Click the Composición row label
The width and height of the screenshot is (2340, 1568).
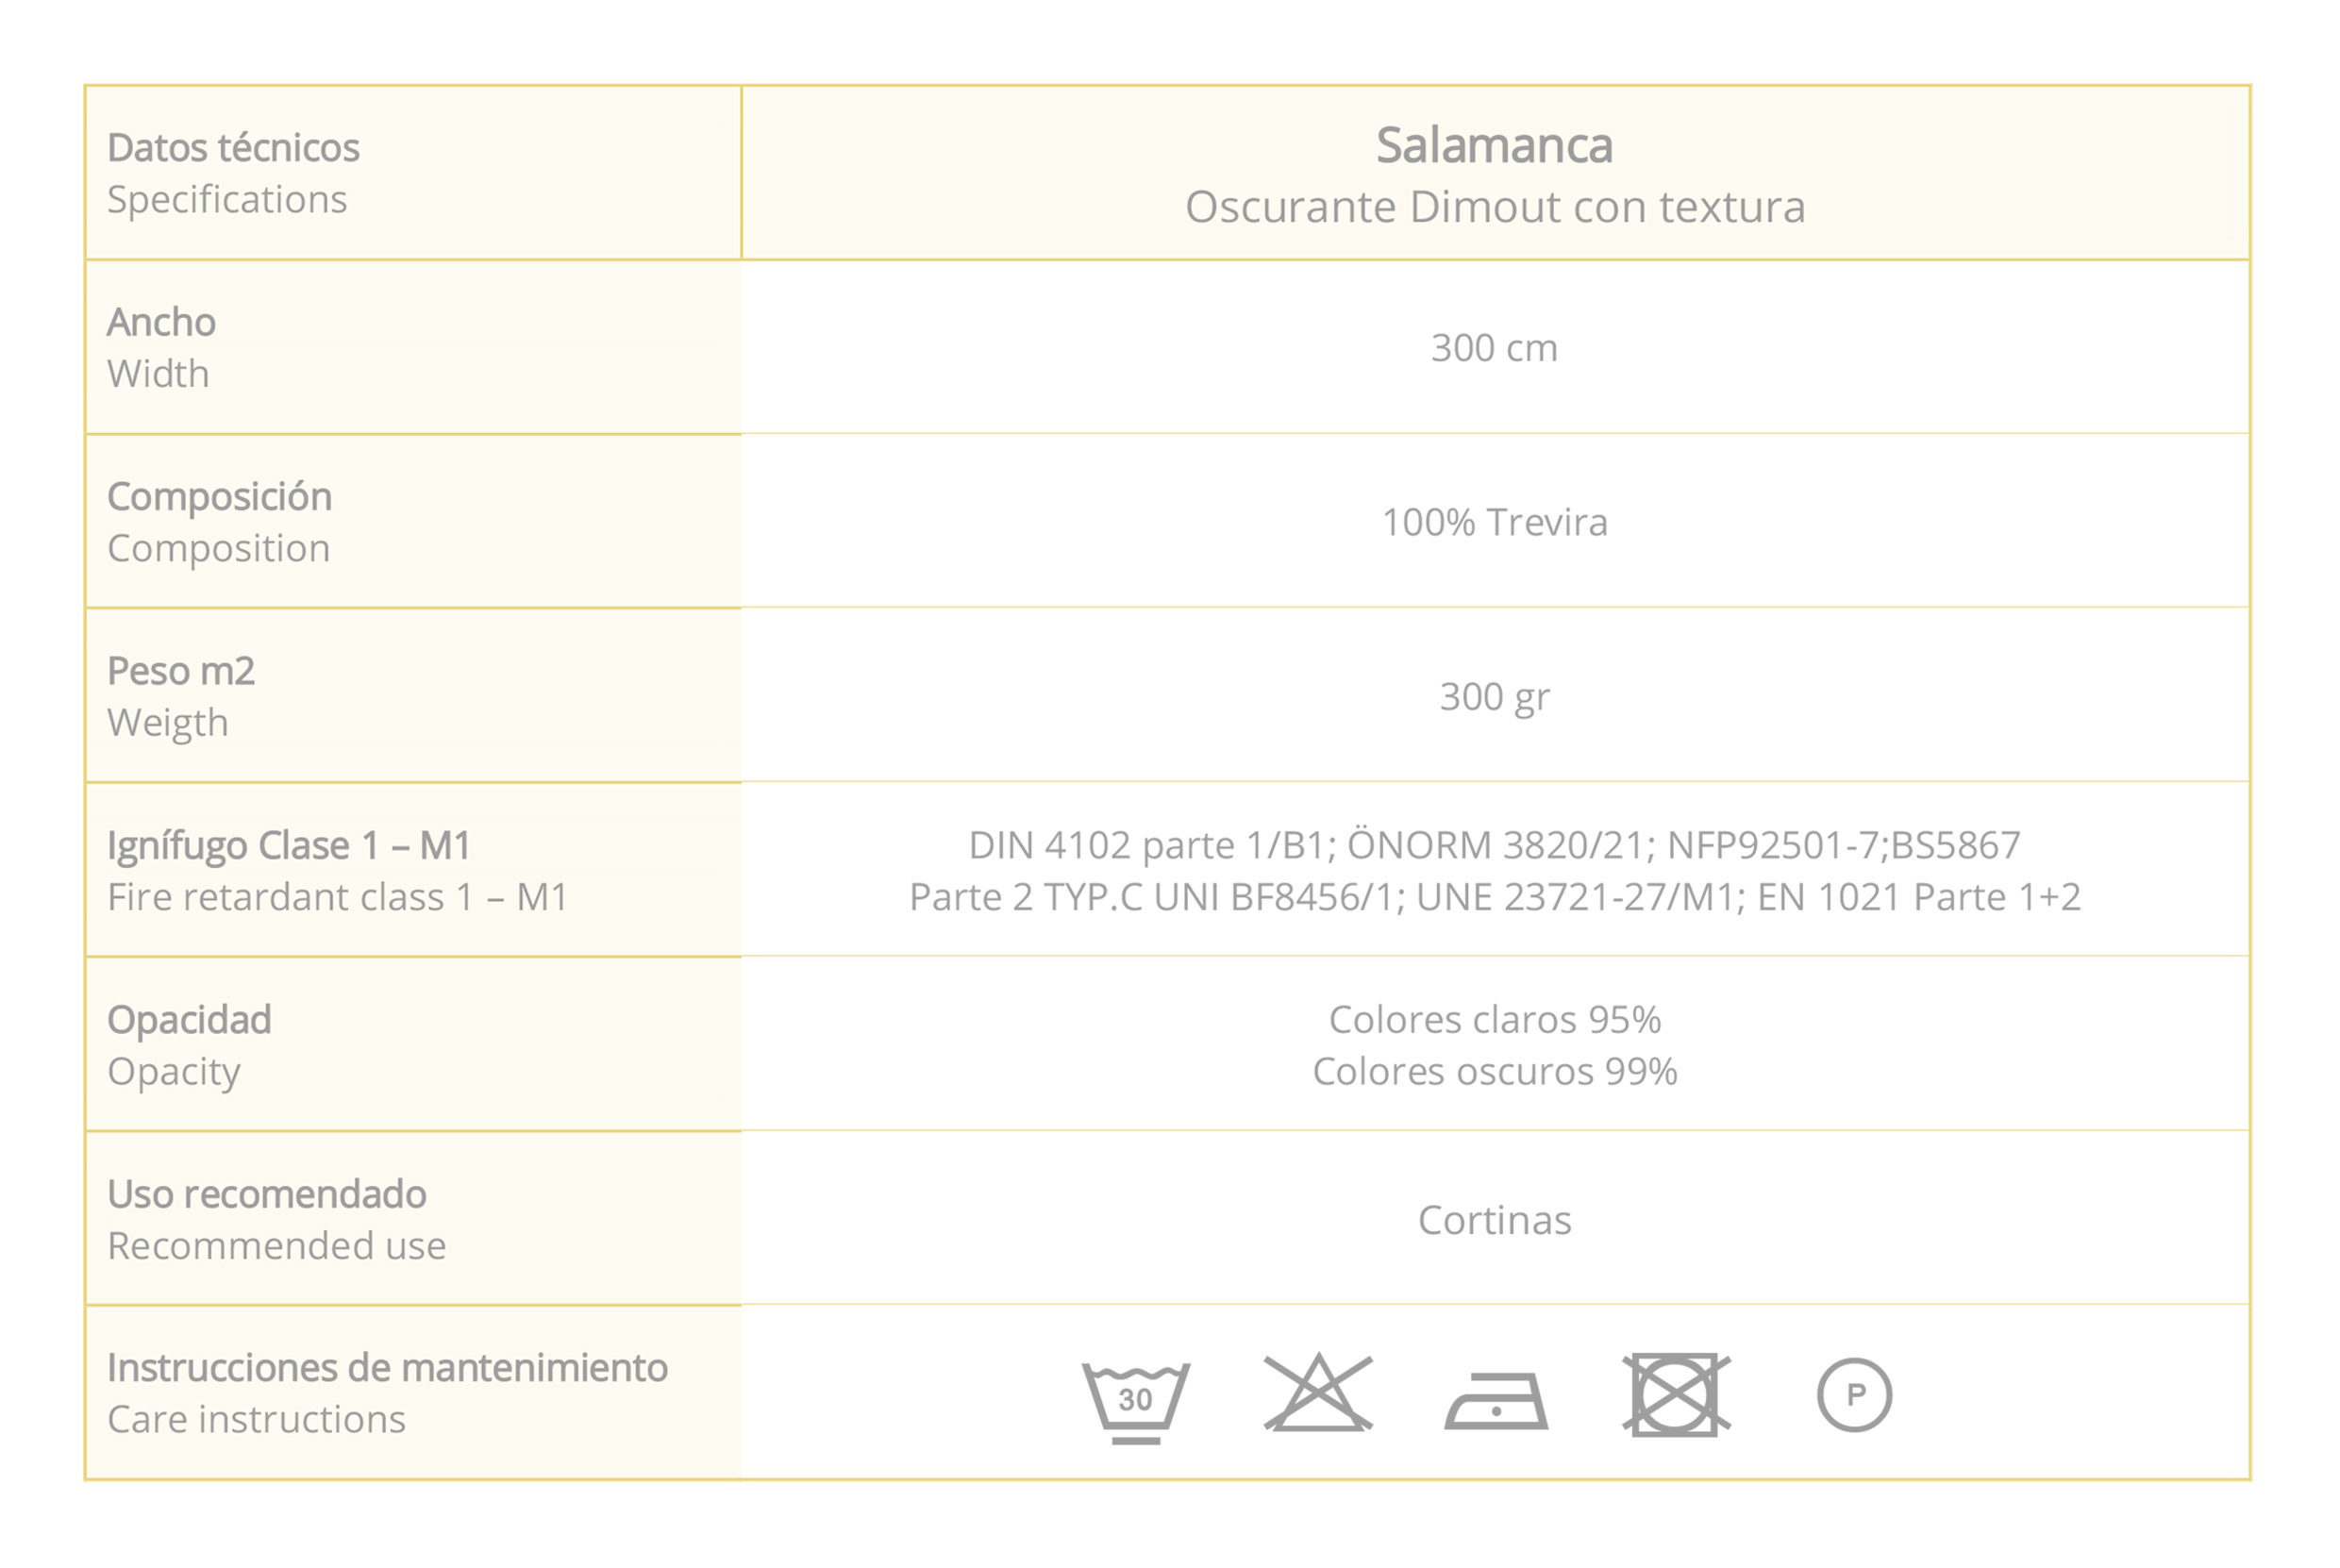click(x=219, y=498)
